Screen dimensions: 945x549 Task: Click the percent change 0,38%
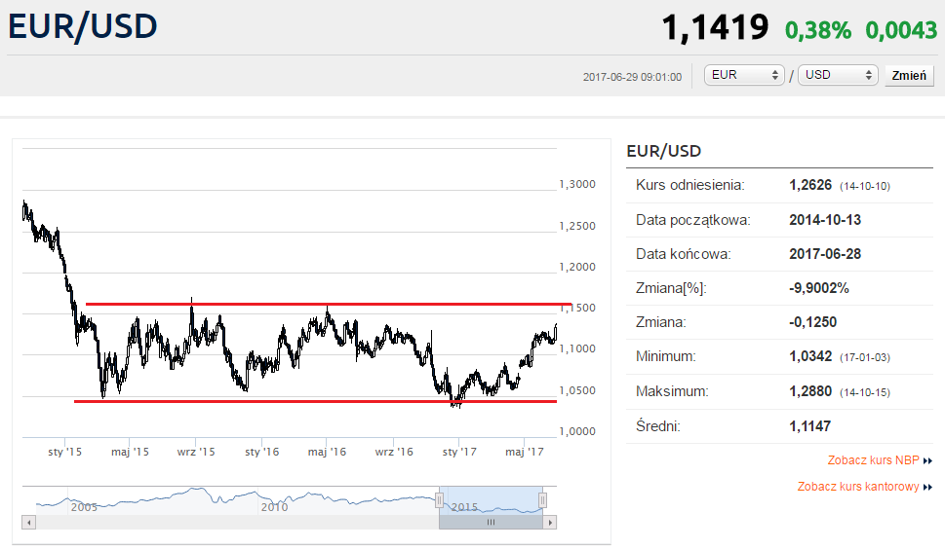point(818,30)
